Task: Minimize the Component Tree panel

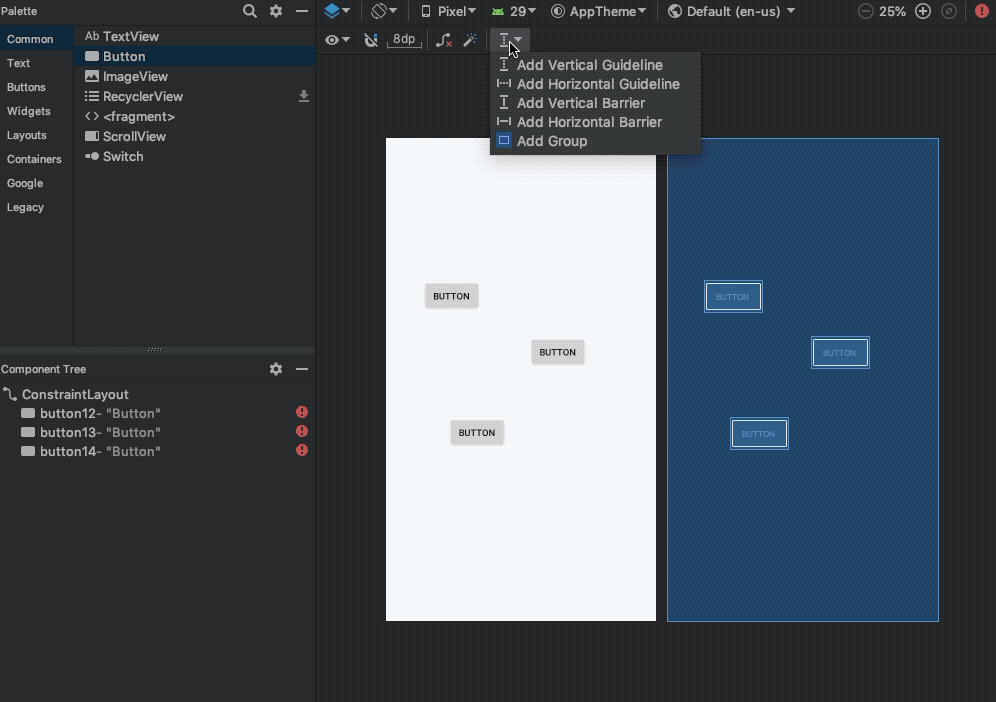Action: click(x=302, y=369)
